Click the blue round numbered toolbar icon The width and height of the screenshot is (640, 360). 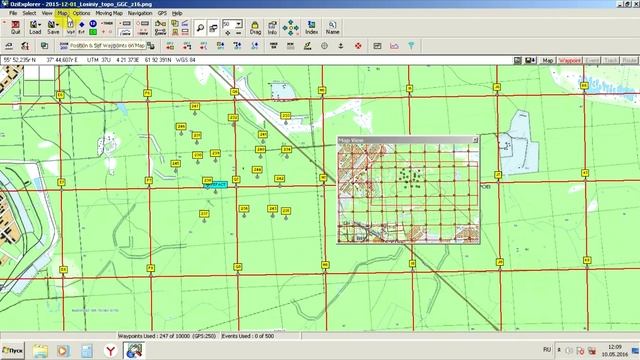93,24
